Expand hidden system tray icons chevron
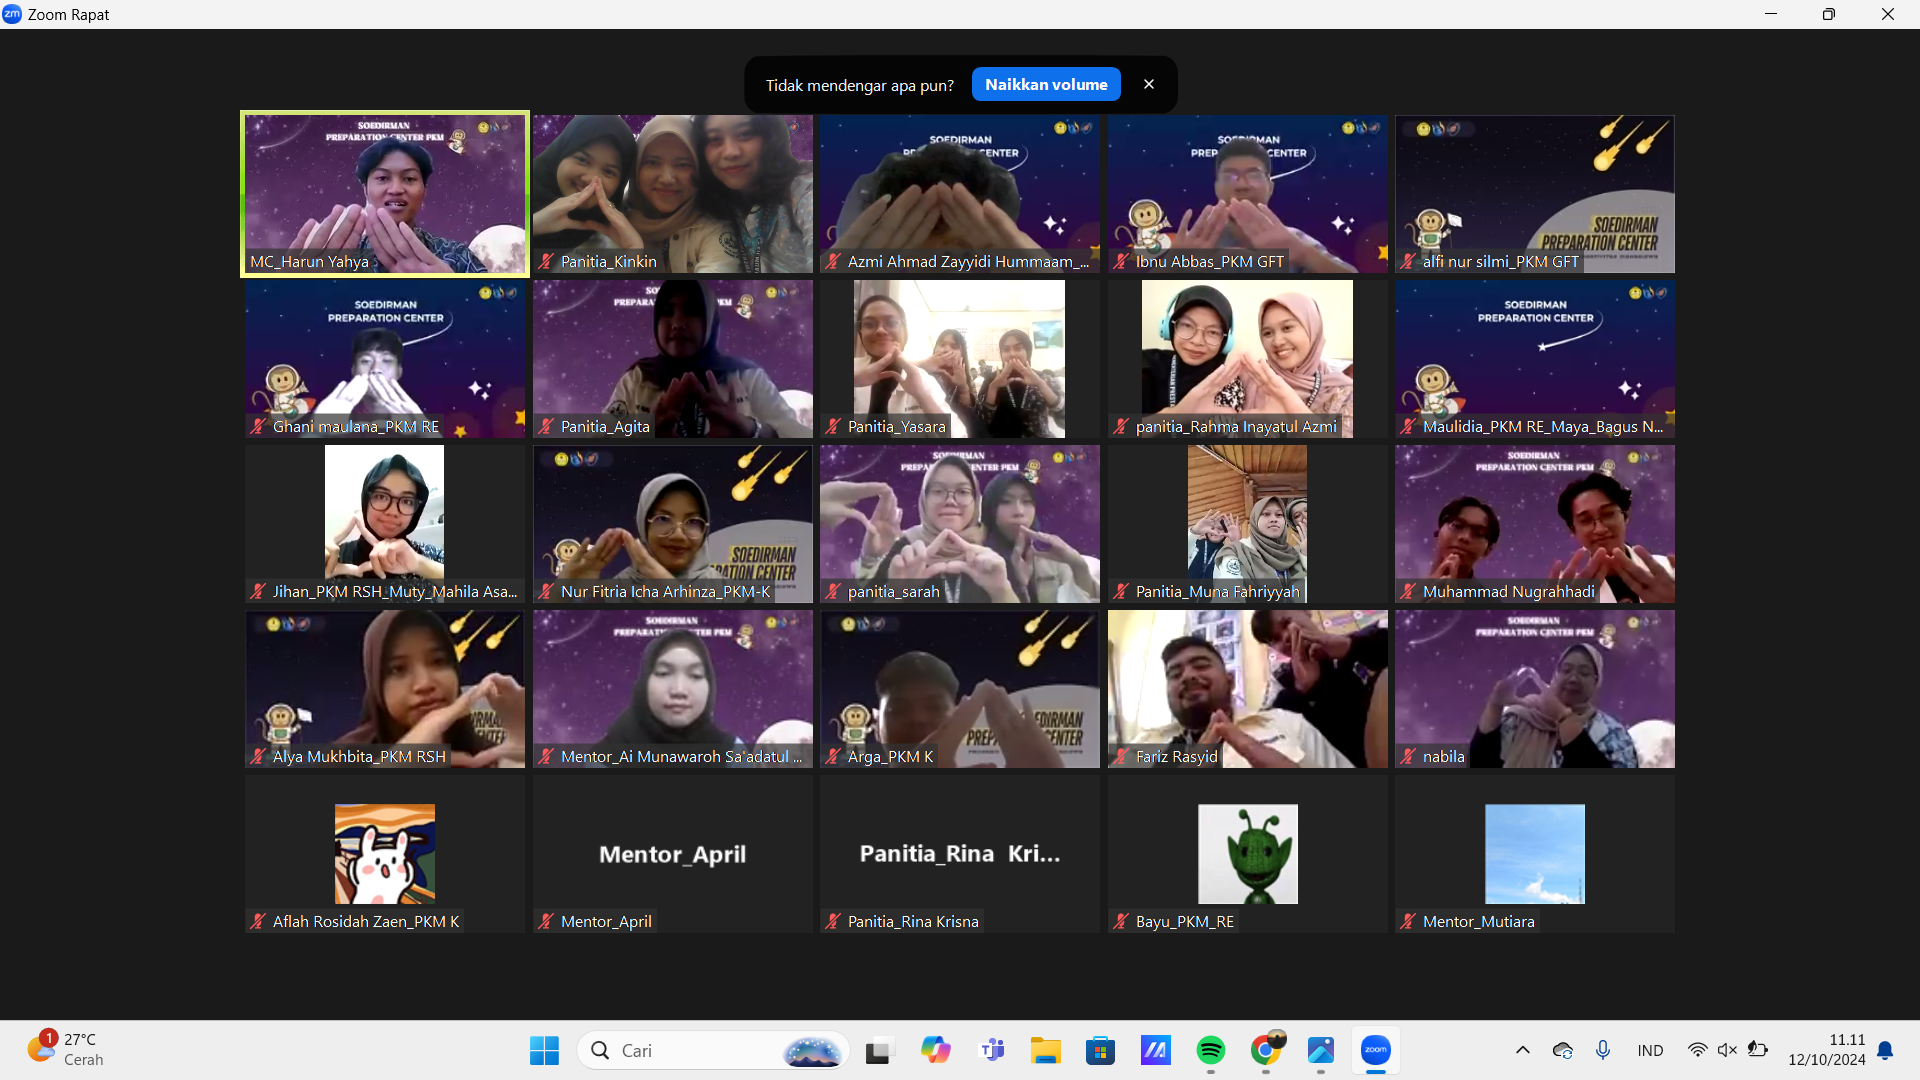Screen dimensions: 1920x1080 tap(1523, 1050)
